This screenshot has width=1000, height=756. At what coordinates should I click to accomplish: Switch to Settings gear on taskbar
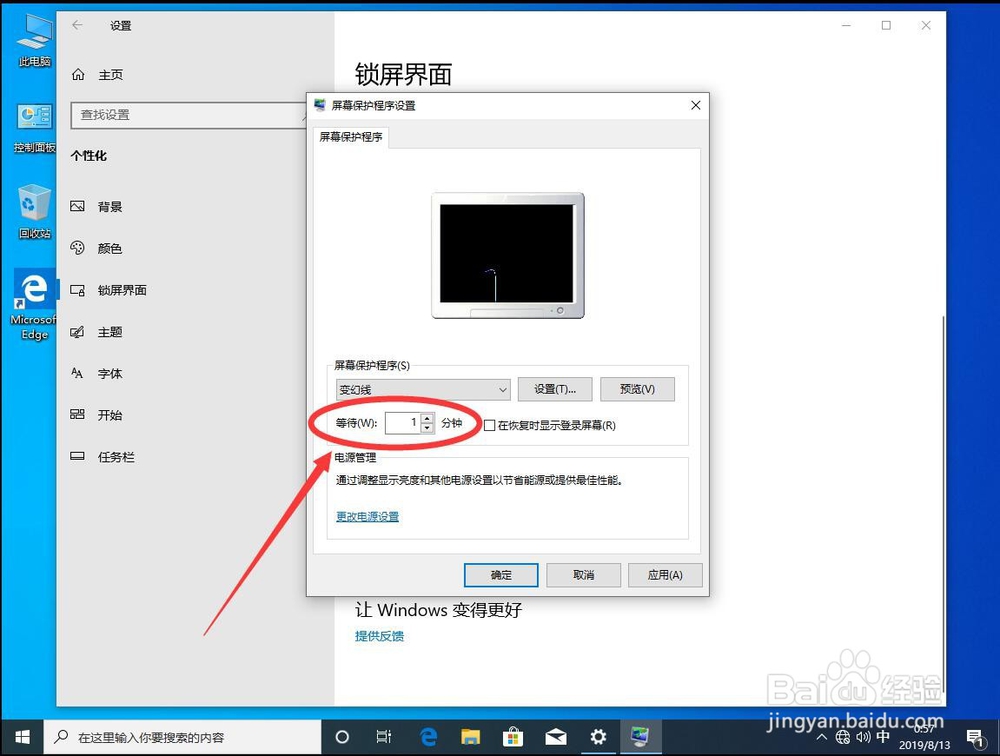coord(598,737)
